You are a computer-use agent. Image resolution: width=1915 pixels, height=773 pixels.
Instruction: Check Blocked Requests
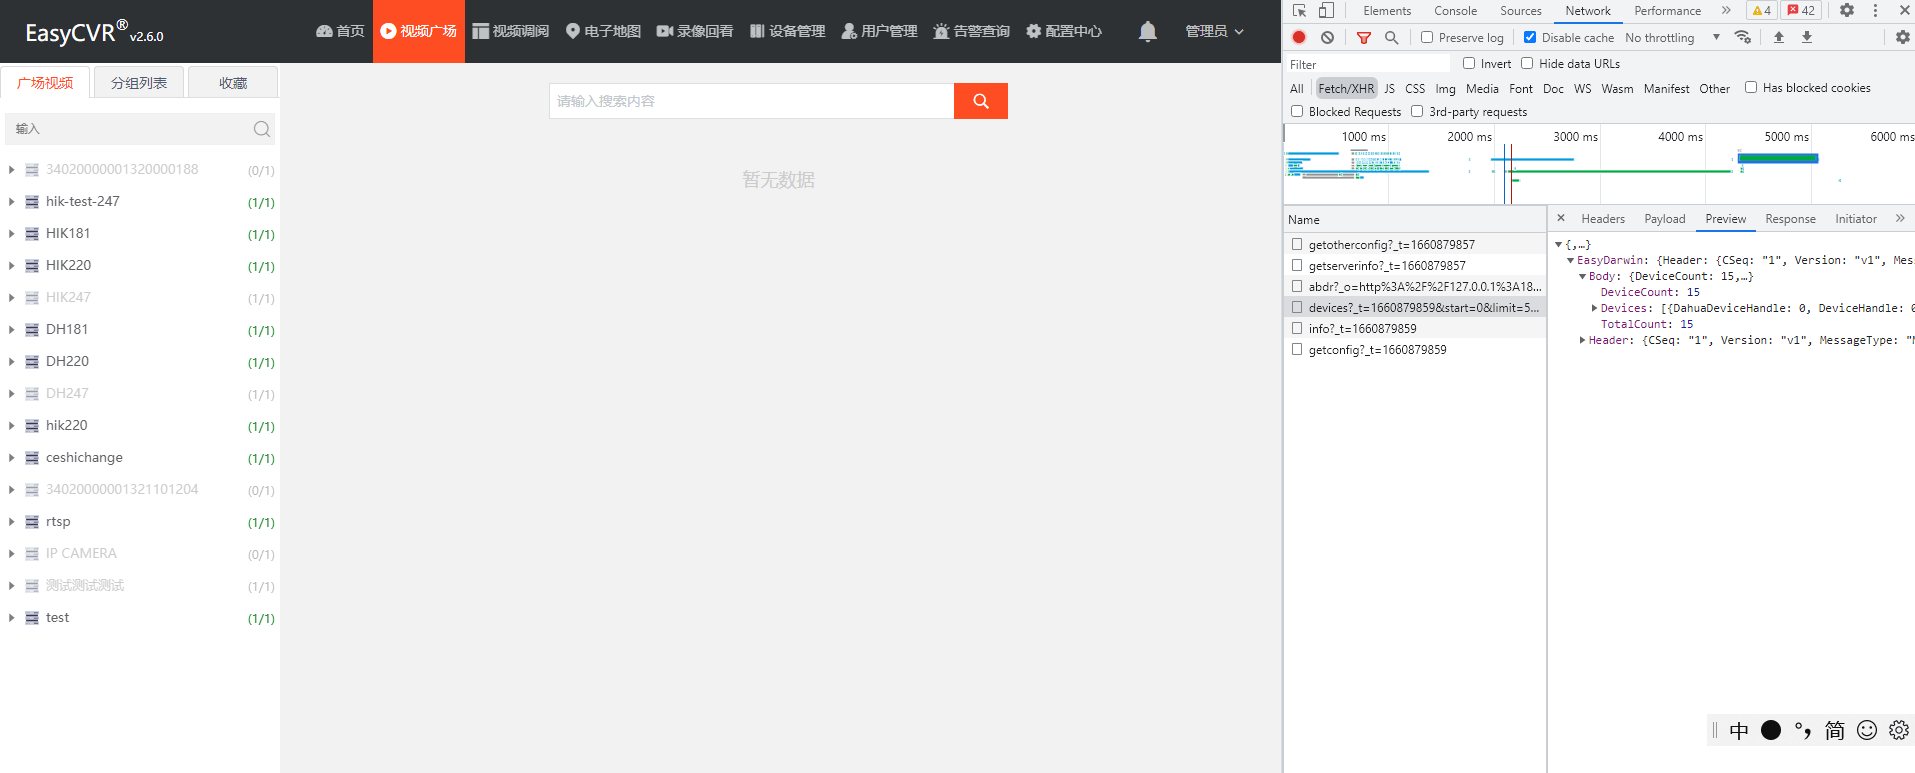(1297, 111)
